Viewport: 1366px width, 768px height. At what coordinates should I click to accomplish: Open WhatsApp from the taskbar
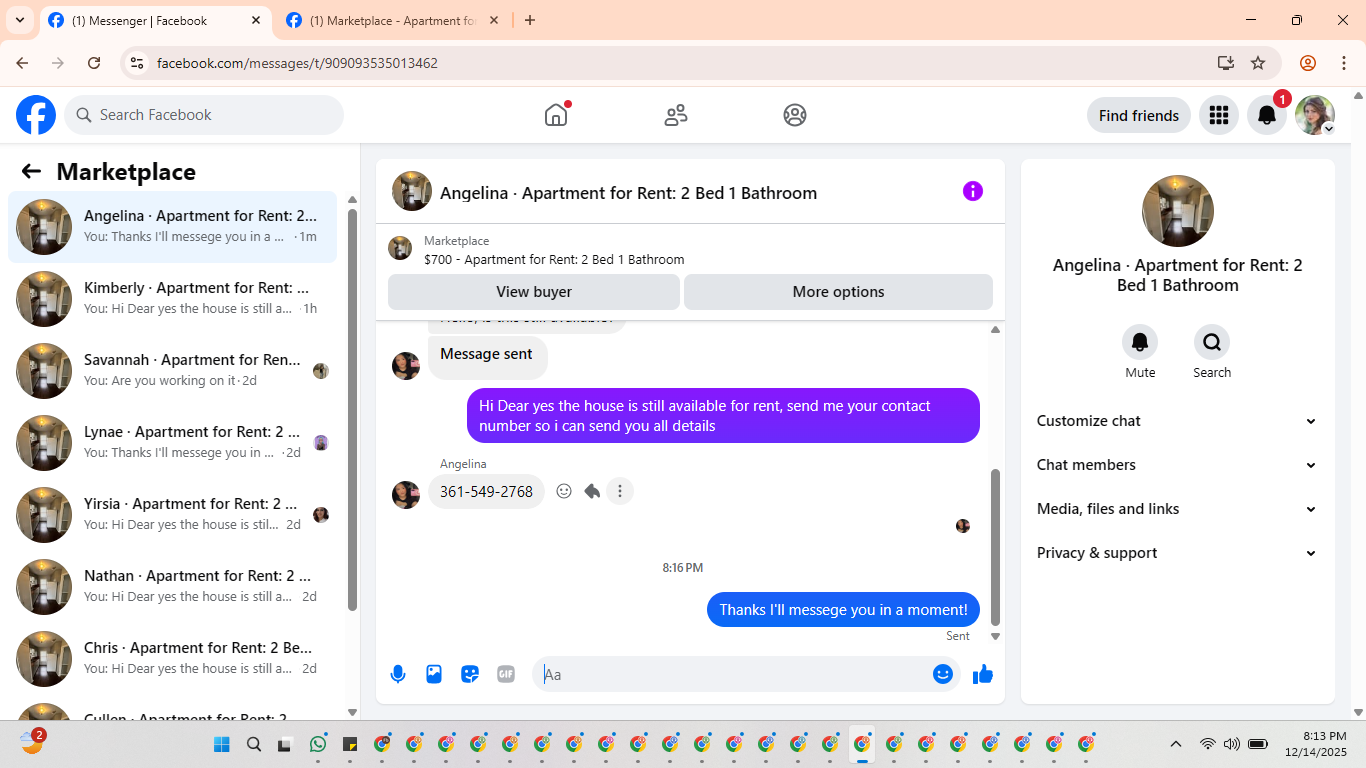click(x=318, y=744)
